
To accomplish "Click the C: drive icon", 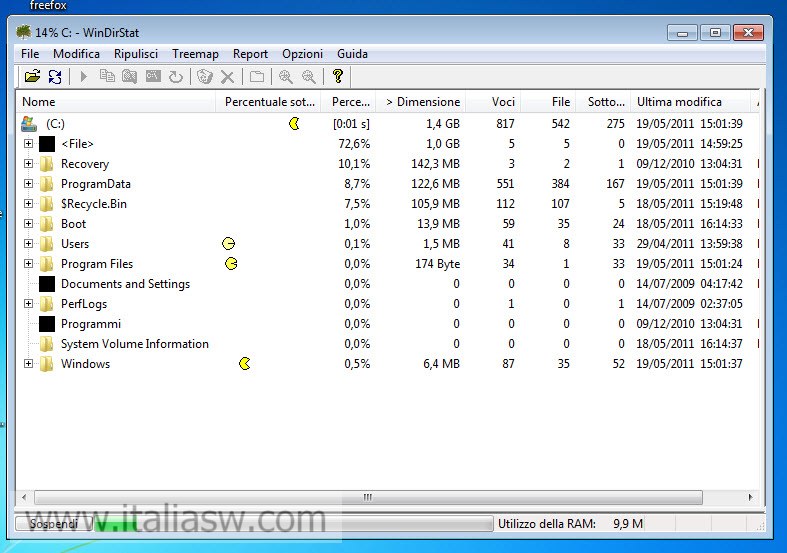I will [x=29, y=123].
